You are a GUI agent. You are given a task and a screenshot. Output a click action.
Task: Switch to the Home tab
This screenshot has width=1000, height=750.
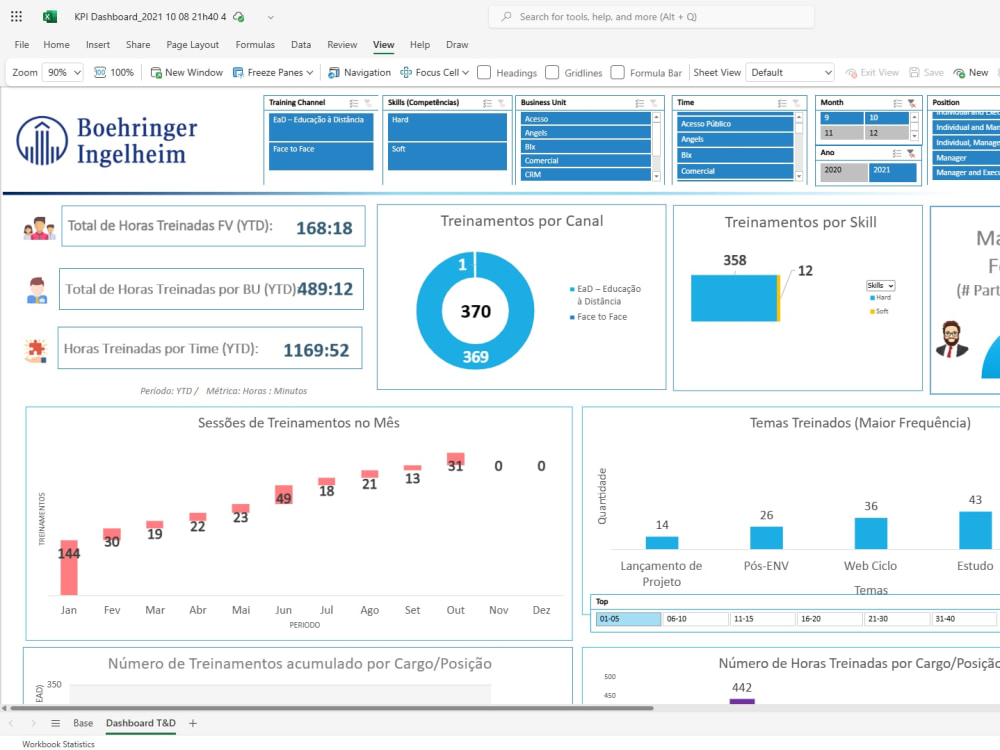[56, 45]
